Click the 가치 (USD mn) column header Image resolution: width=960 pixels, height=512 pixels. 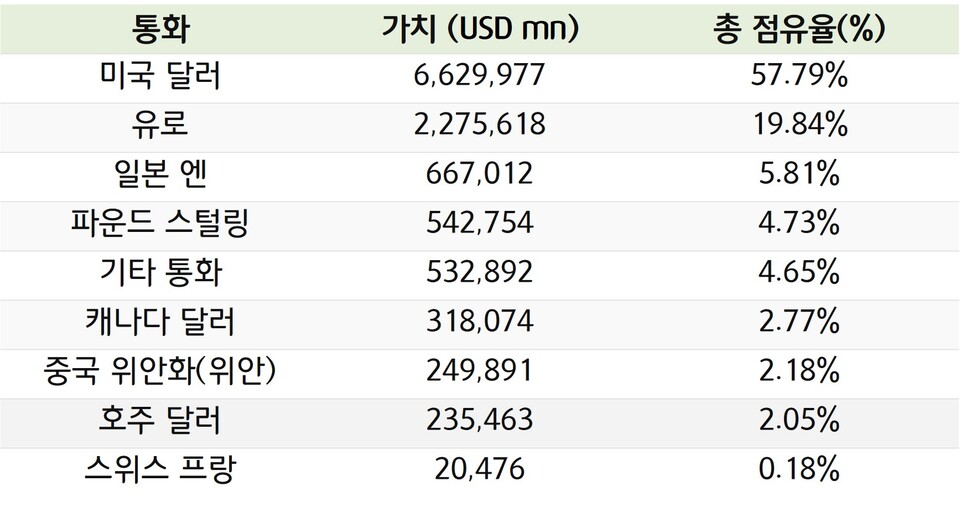point(480,29)
